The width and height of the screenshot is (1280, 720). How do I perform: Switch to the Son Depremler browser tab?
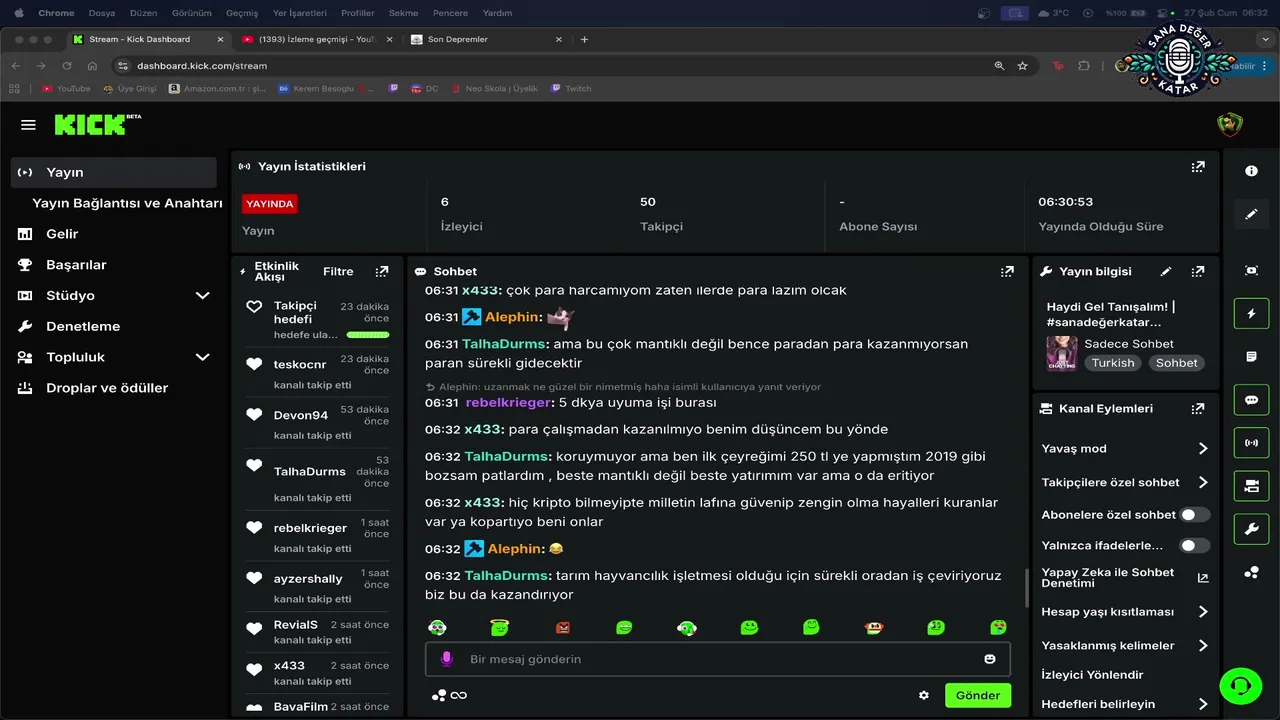click(x=485, y=39)
